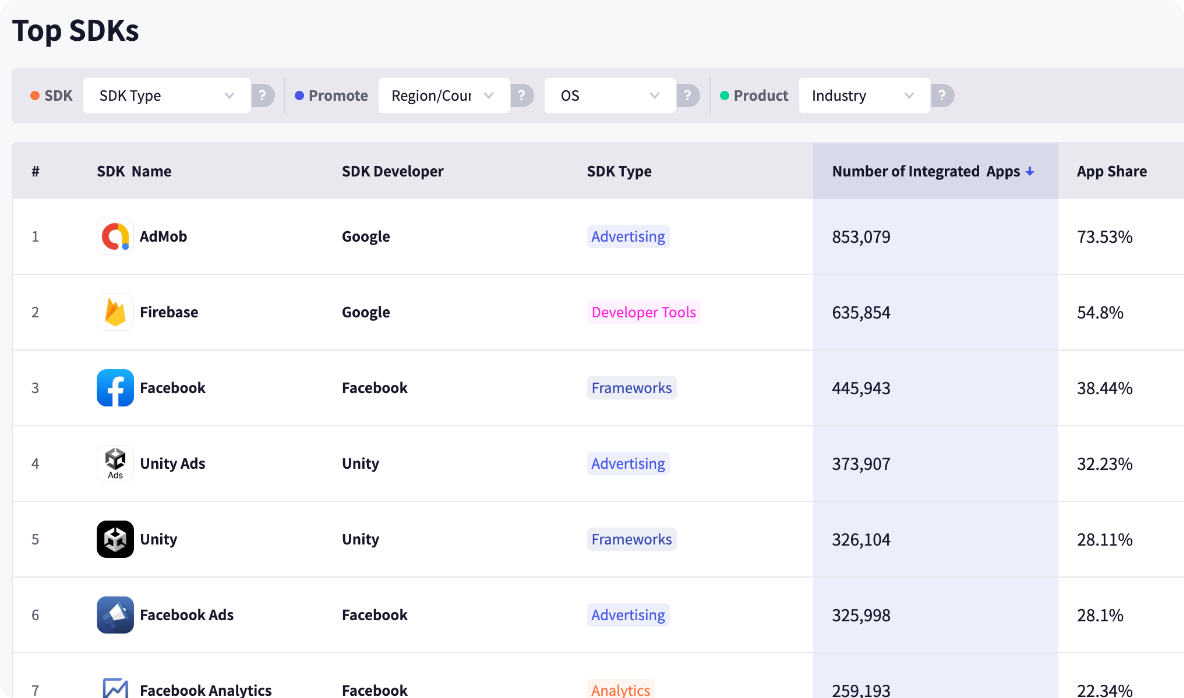Click the Unity Ads logo icon

click(x=115, y=463)
